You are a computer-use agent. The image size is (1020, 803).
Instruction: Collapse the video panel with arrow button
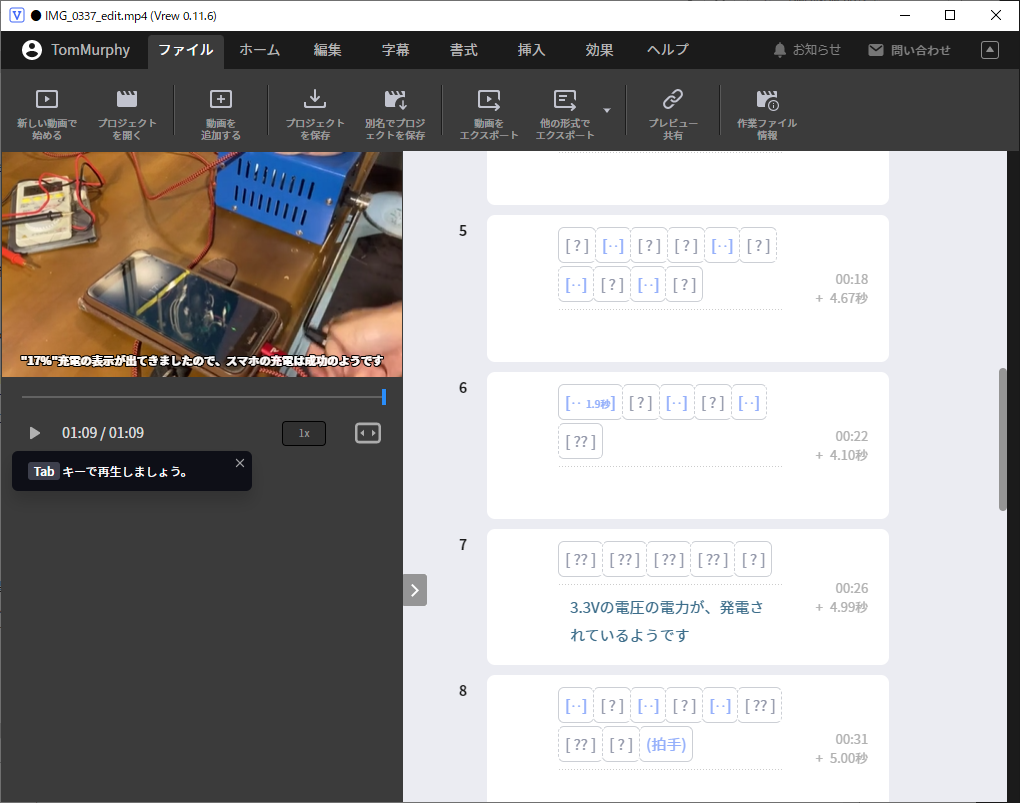click(x=415, y=590)
